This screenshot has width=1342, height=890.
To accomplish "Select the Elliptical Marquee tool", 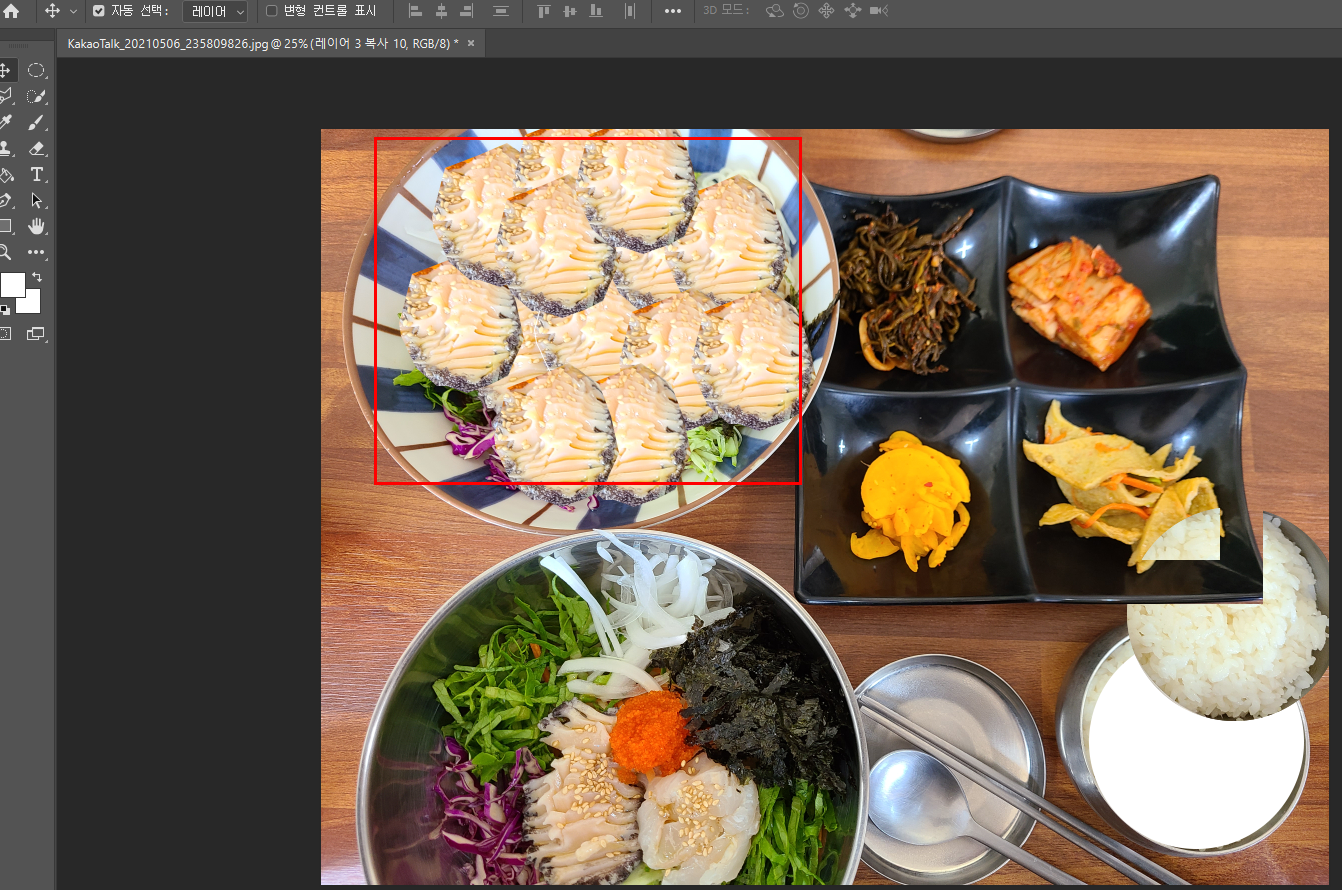I will point(36,70).
